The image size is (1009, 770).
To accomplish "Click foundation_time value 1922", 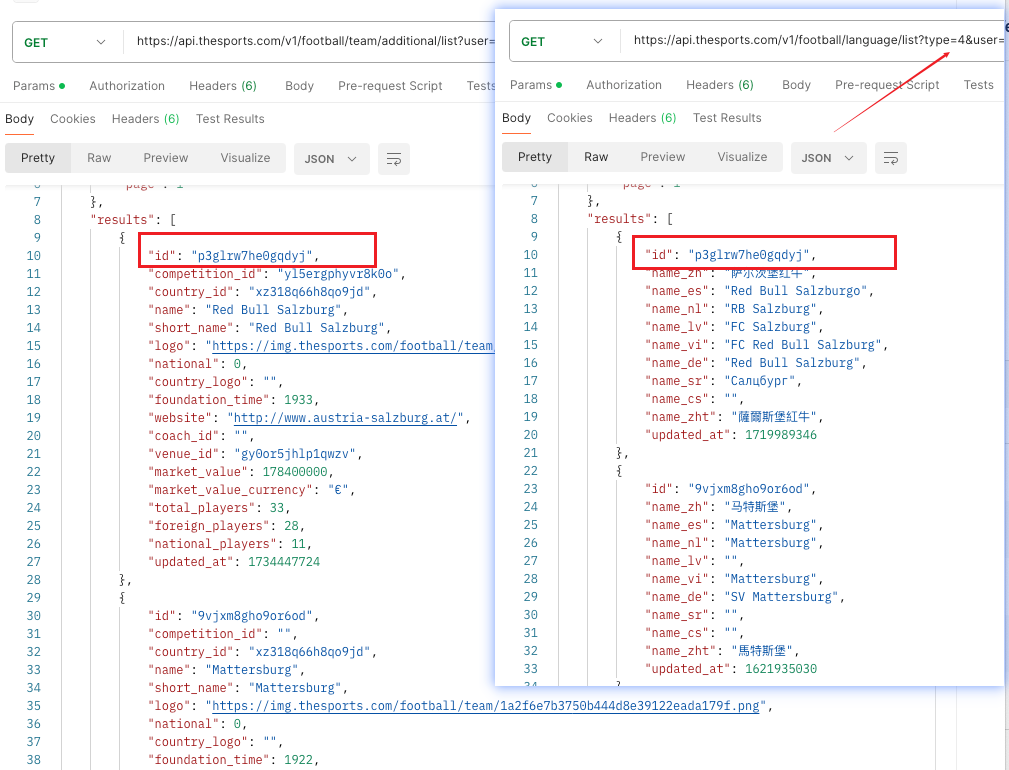I will pos(298,760).
